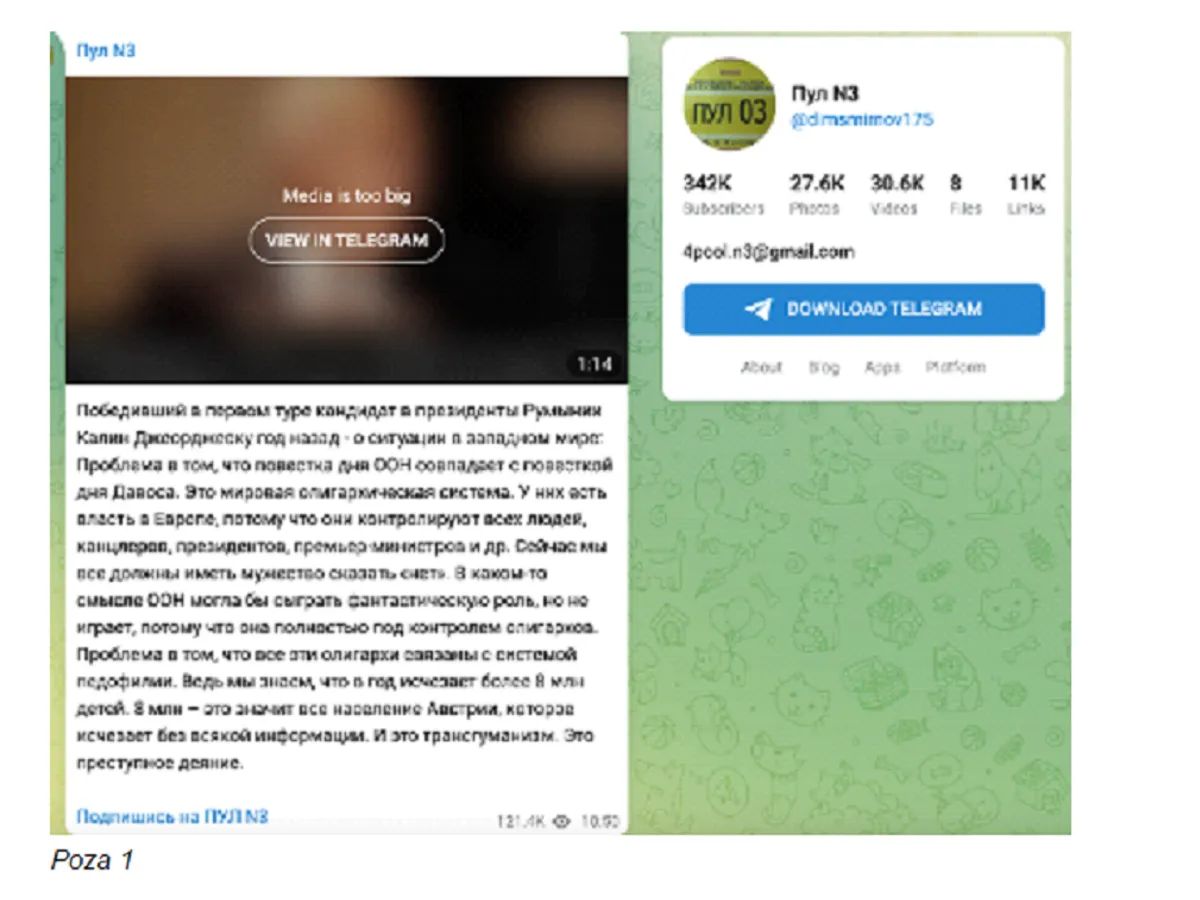Open the Blog footer link
This screenshot has width=1200, height=900.
click(824, 367)
